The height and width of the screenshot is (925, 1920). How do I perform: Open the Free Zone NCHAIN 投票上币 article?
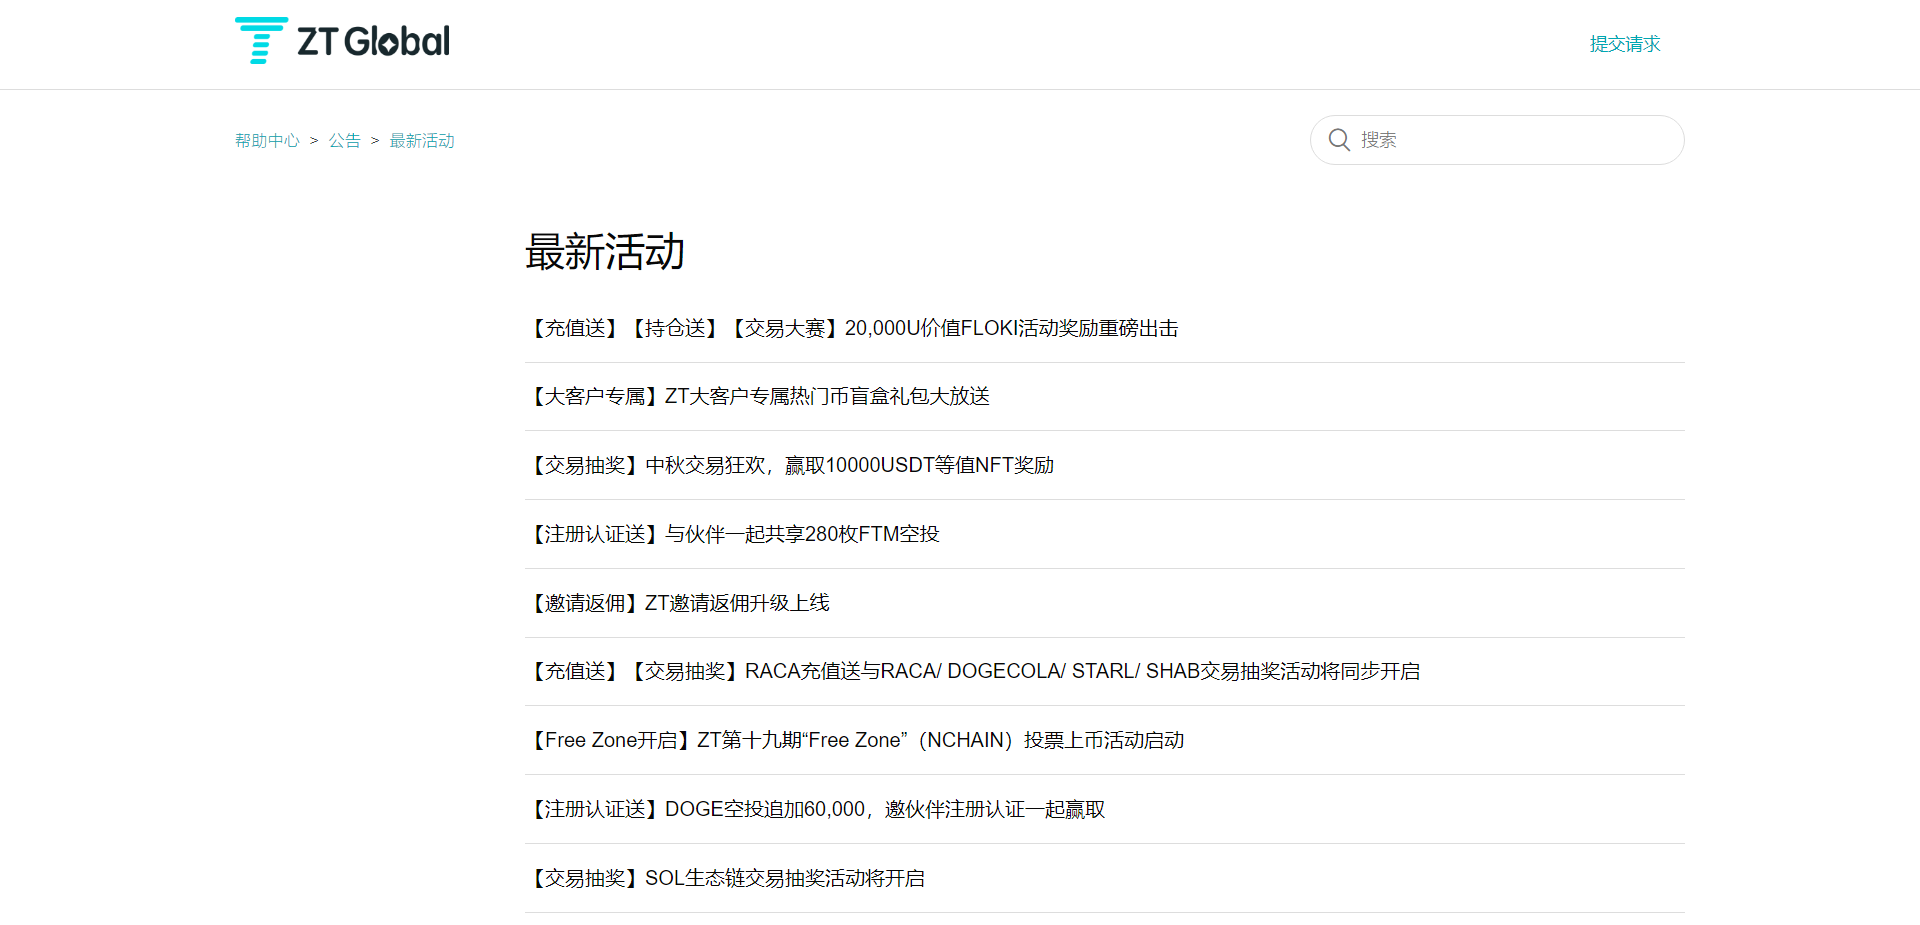pyautogui.click(x=855, y=740)
